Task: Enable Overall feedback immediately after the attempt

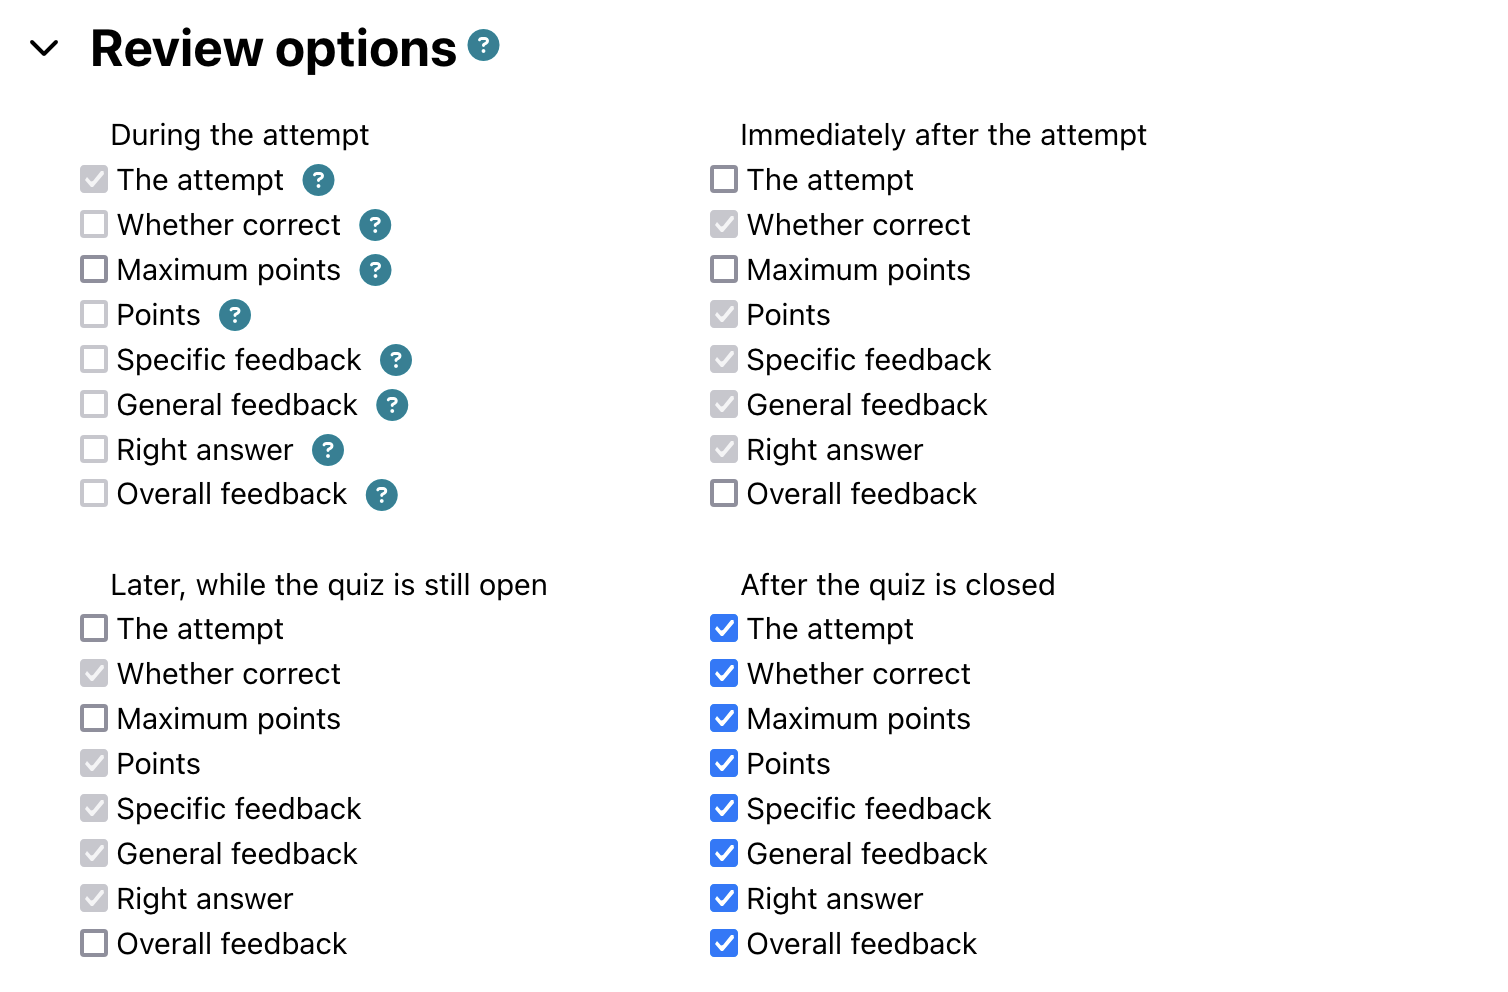Action: 724,493
